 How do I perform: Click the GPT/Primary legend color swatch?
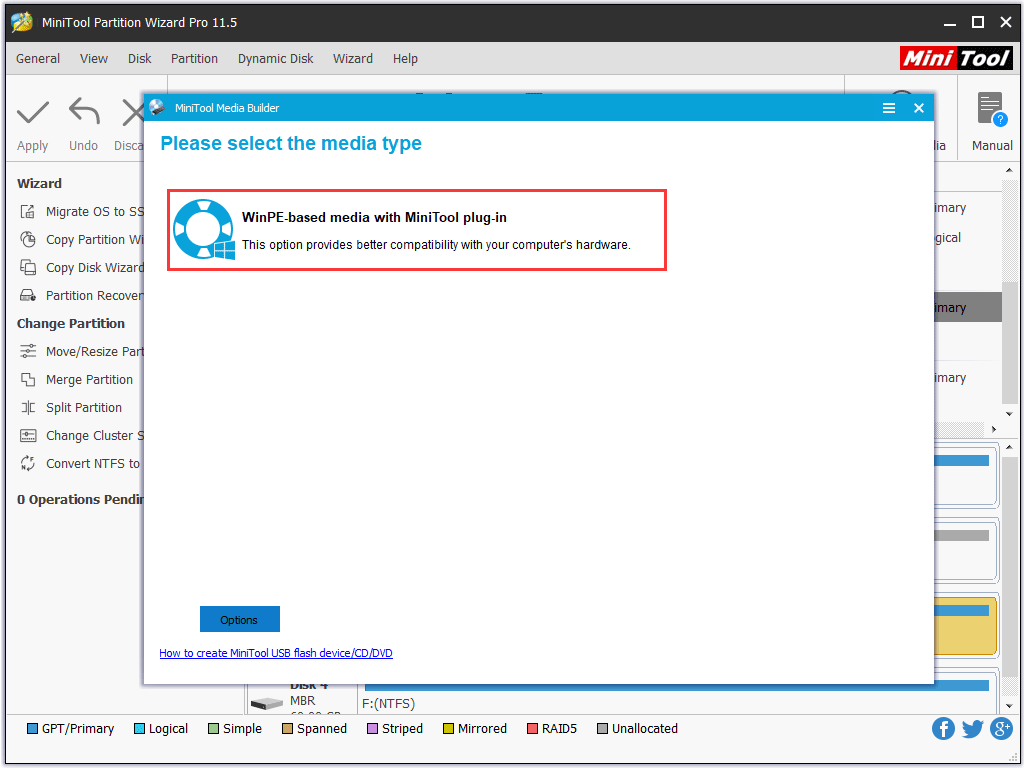click(32, 729)
